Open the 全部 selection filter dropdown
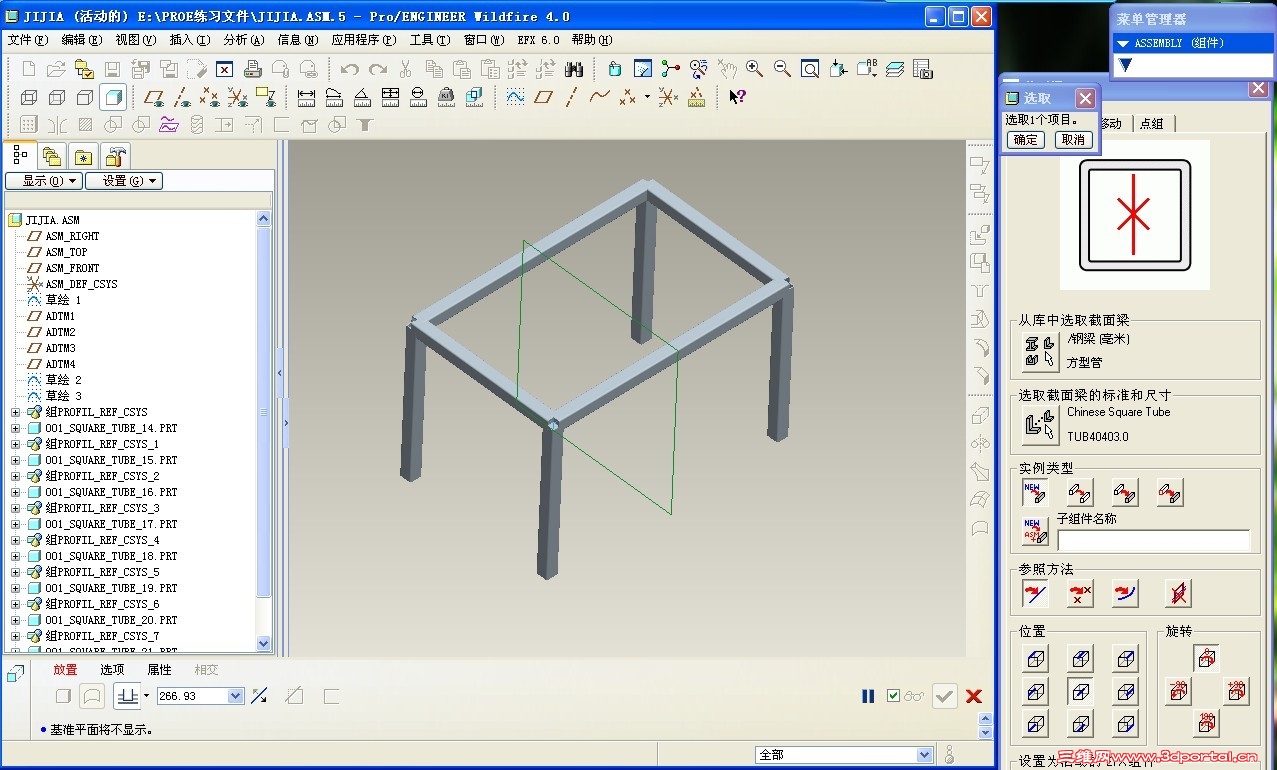The width and height of the screenshot is (1277, 770). coord(924,755)
